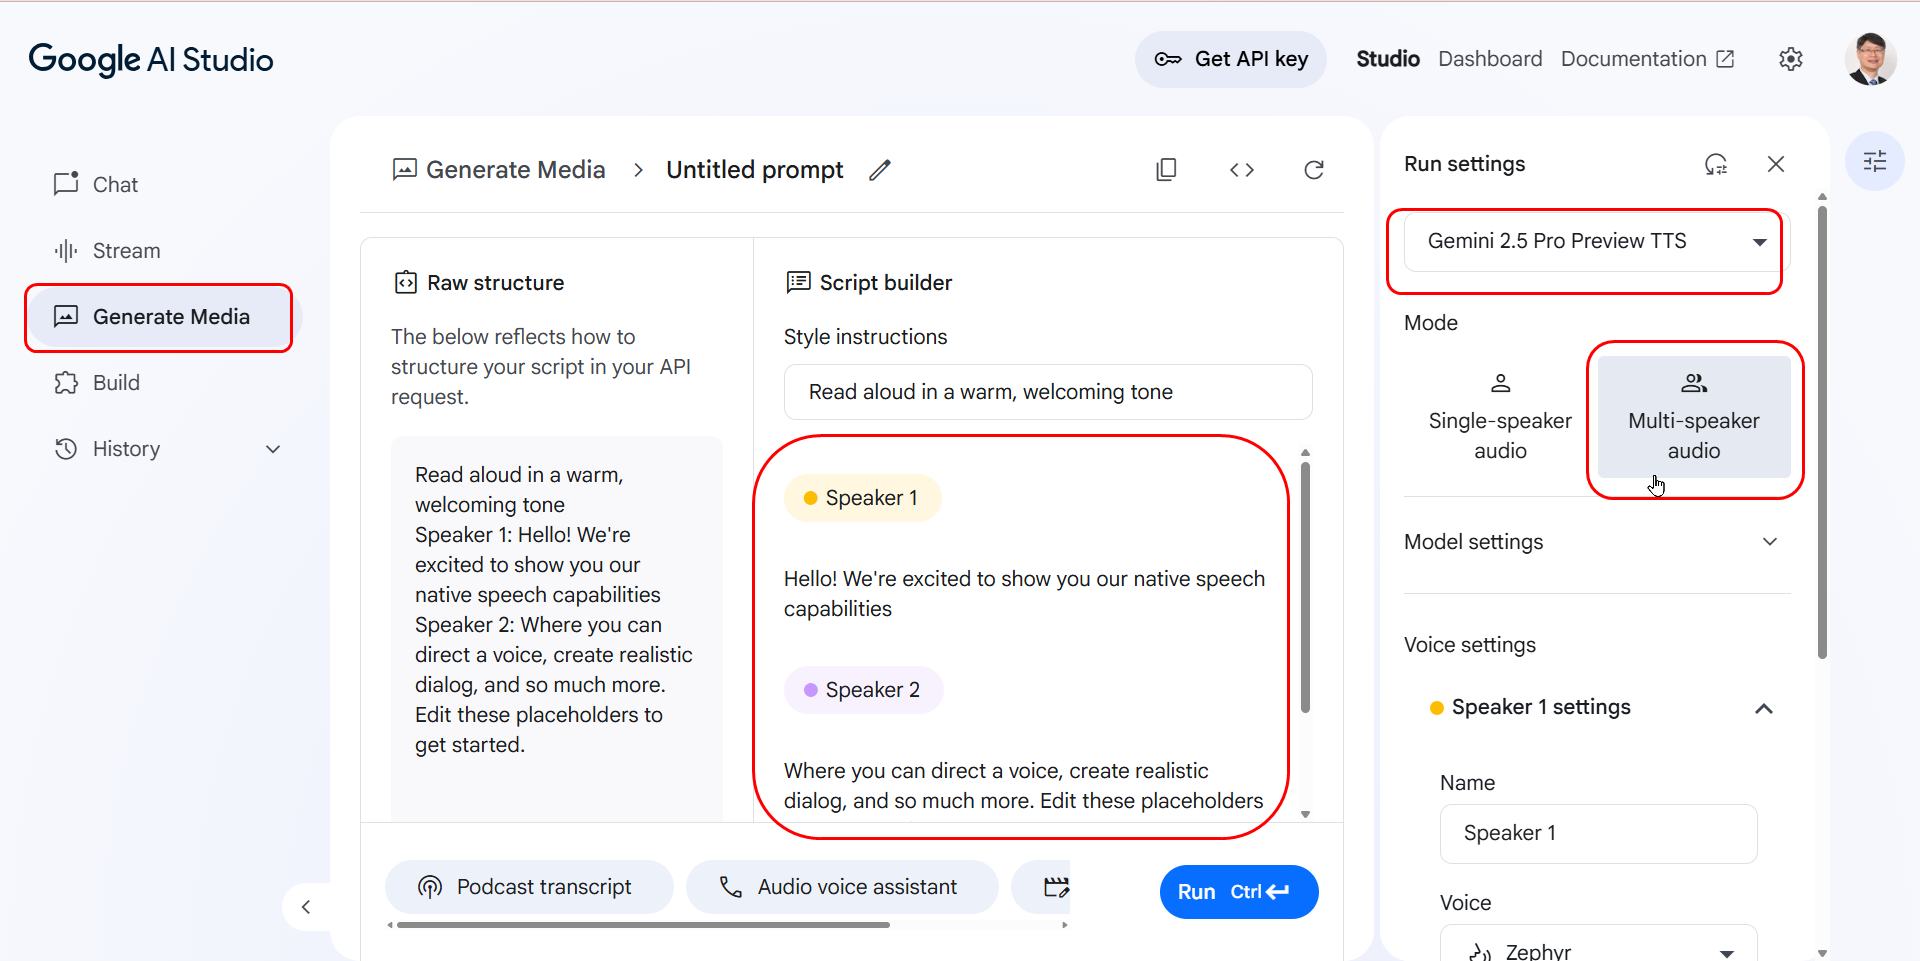Click the refresh reset prompt icon
Screen dimensions: 1920x961
coord(1314,170)
